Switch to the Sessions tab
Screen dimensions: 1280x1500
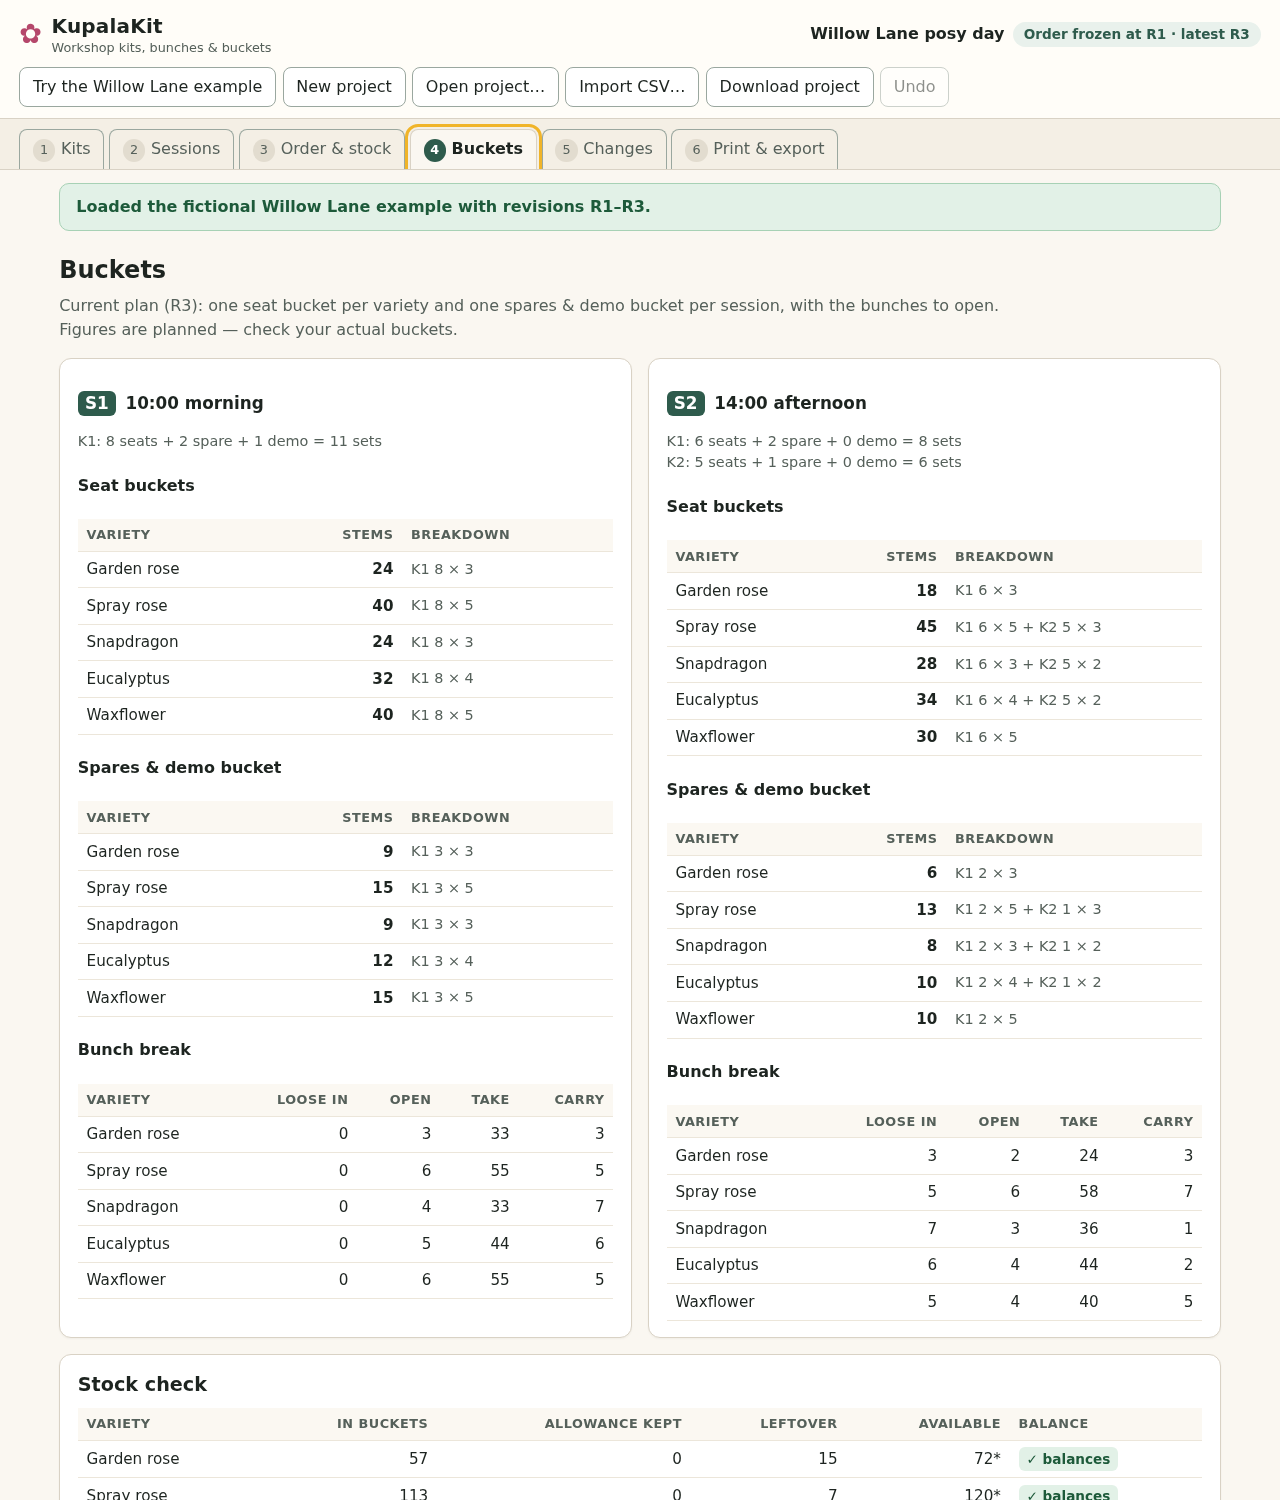pyautogui.click(x=172, y=149)
